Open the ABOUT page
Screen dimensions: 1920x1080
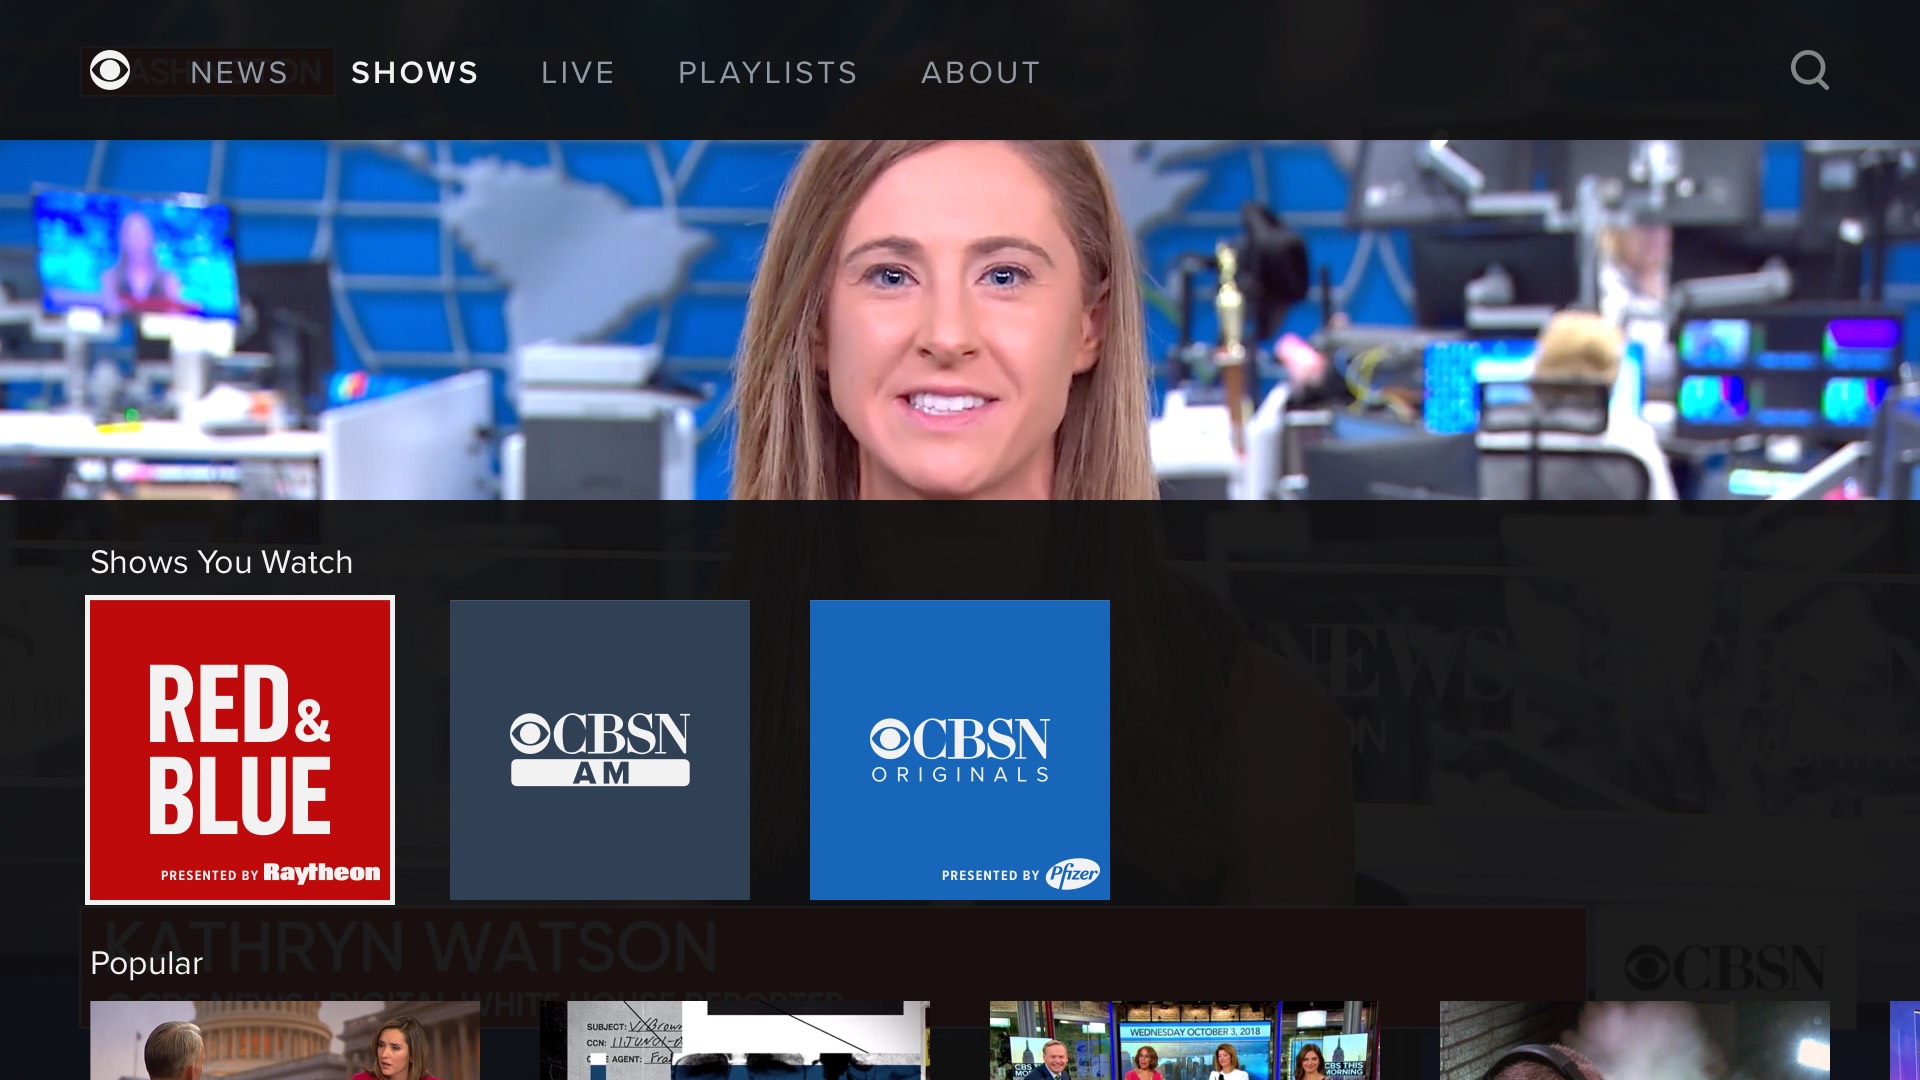[981, 73]
